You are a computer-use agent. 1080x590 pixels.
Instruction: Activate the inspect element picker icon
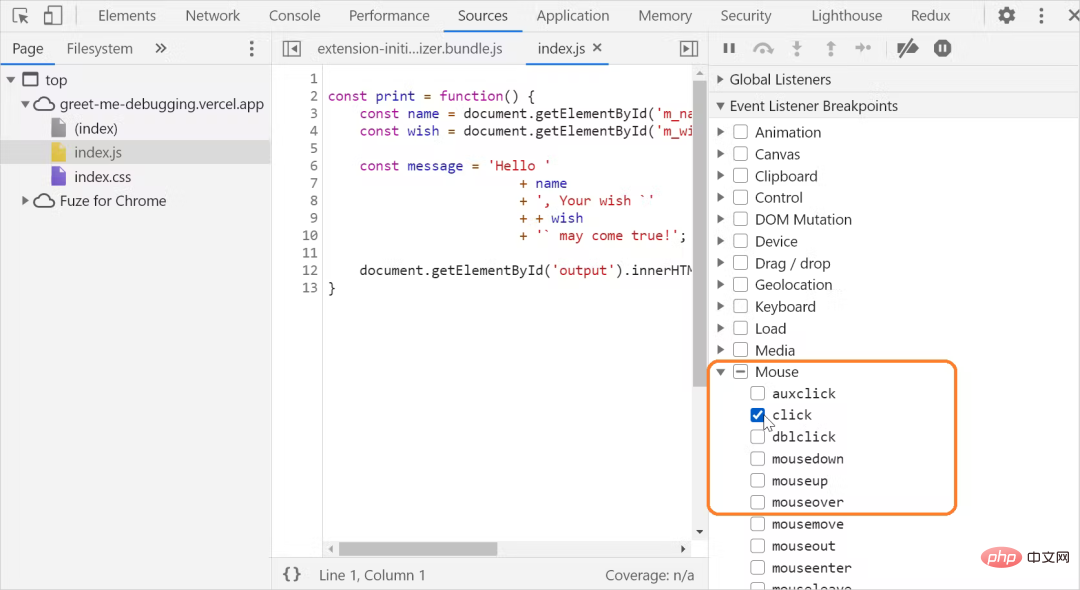21,15
